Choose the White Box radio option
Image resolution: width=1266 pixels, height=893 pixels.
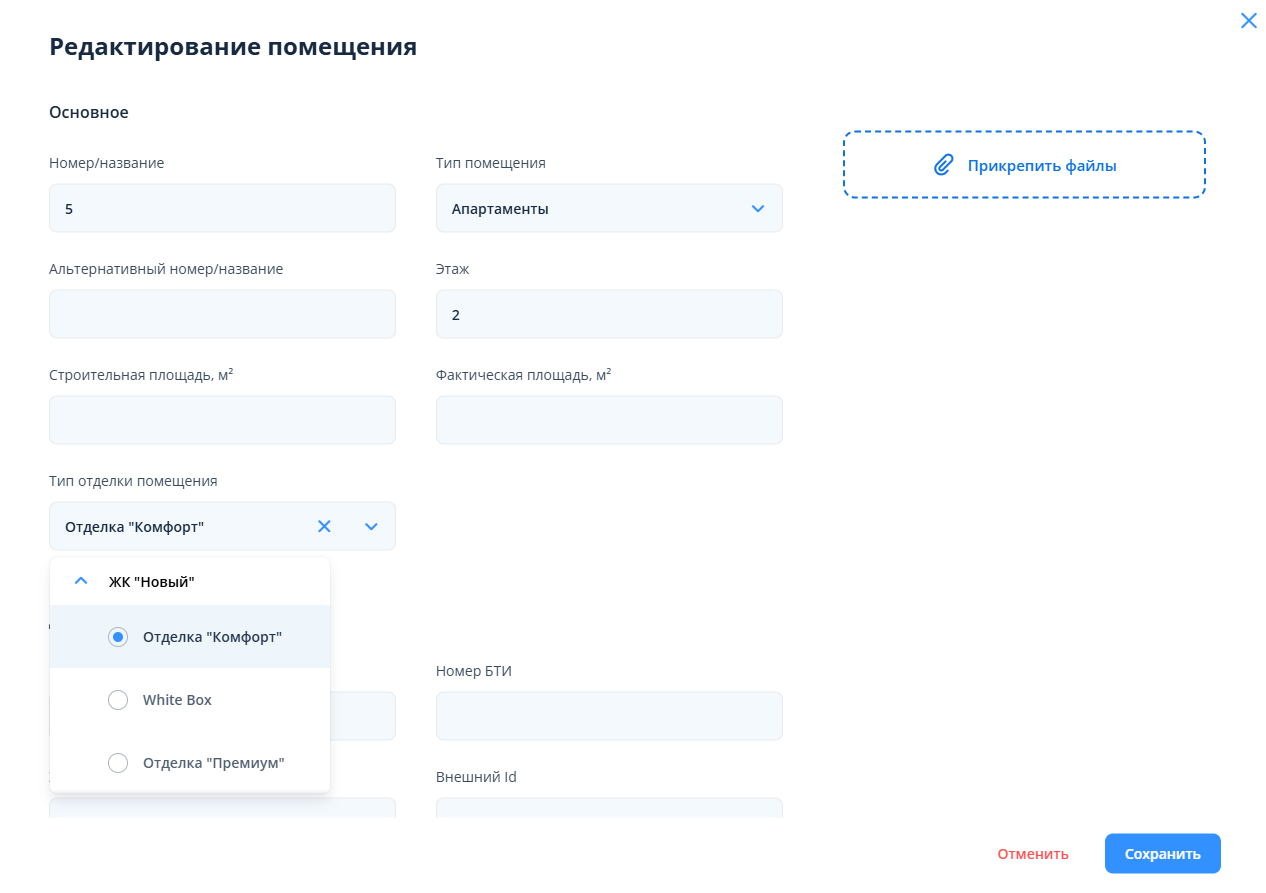pos(118,700)
